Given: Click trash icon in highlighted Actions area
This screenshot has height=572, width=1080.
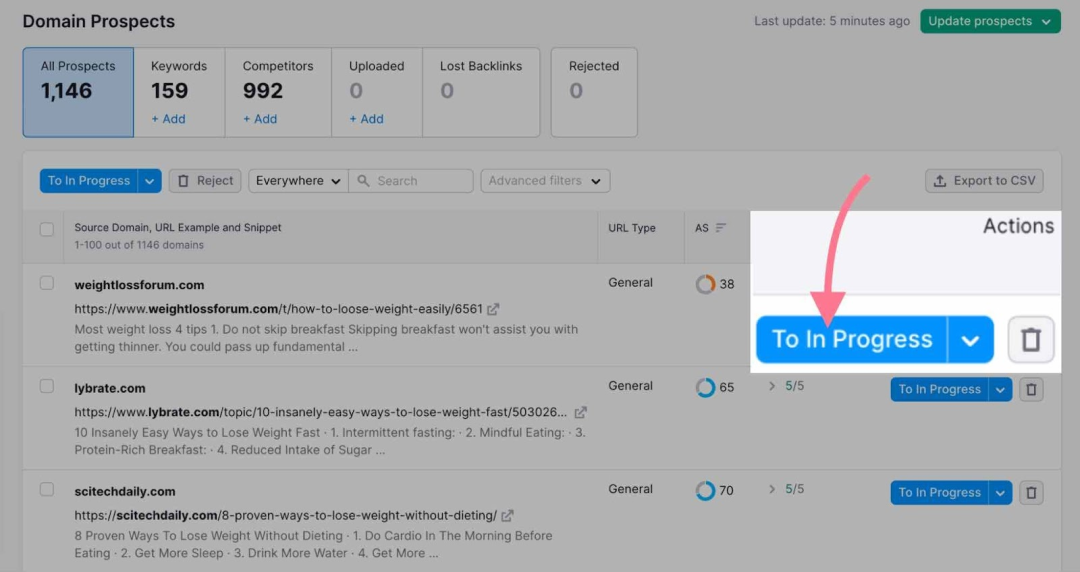Looking at the screenshot, I should pos(1030,340).
